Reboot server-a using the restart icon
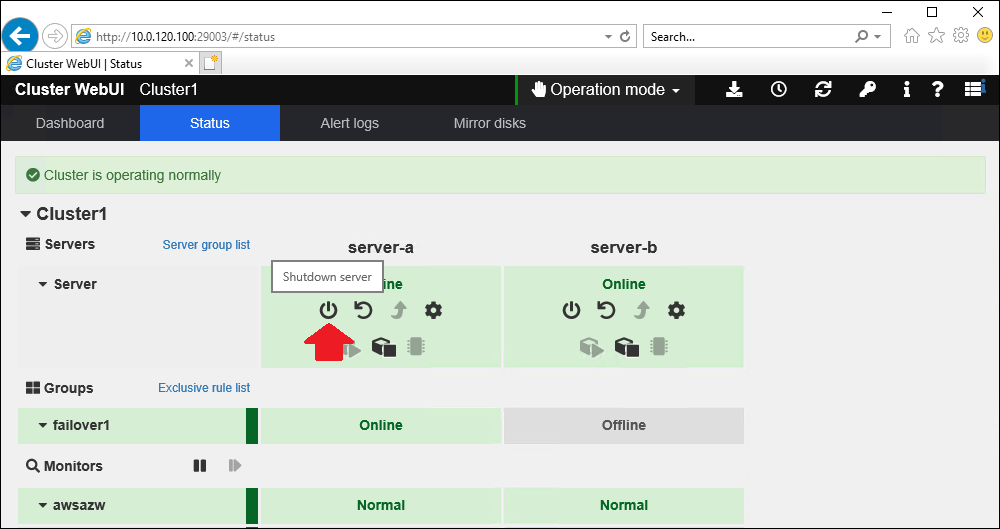 tap(363, 310)
